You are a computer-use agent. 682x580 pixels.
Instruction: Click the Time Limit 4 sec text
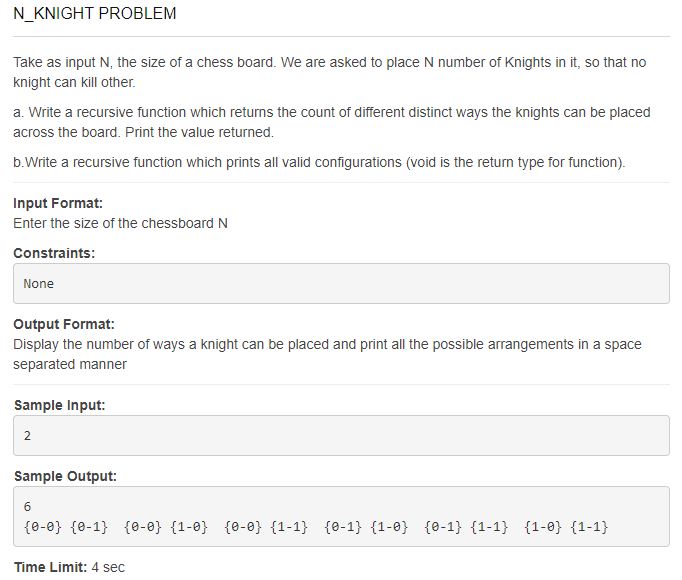click(69, 567)
